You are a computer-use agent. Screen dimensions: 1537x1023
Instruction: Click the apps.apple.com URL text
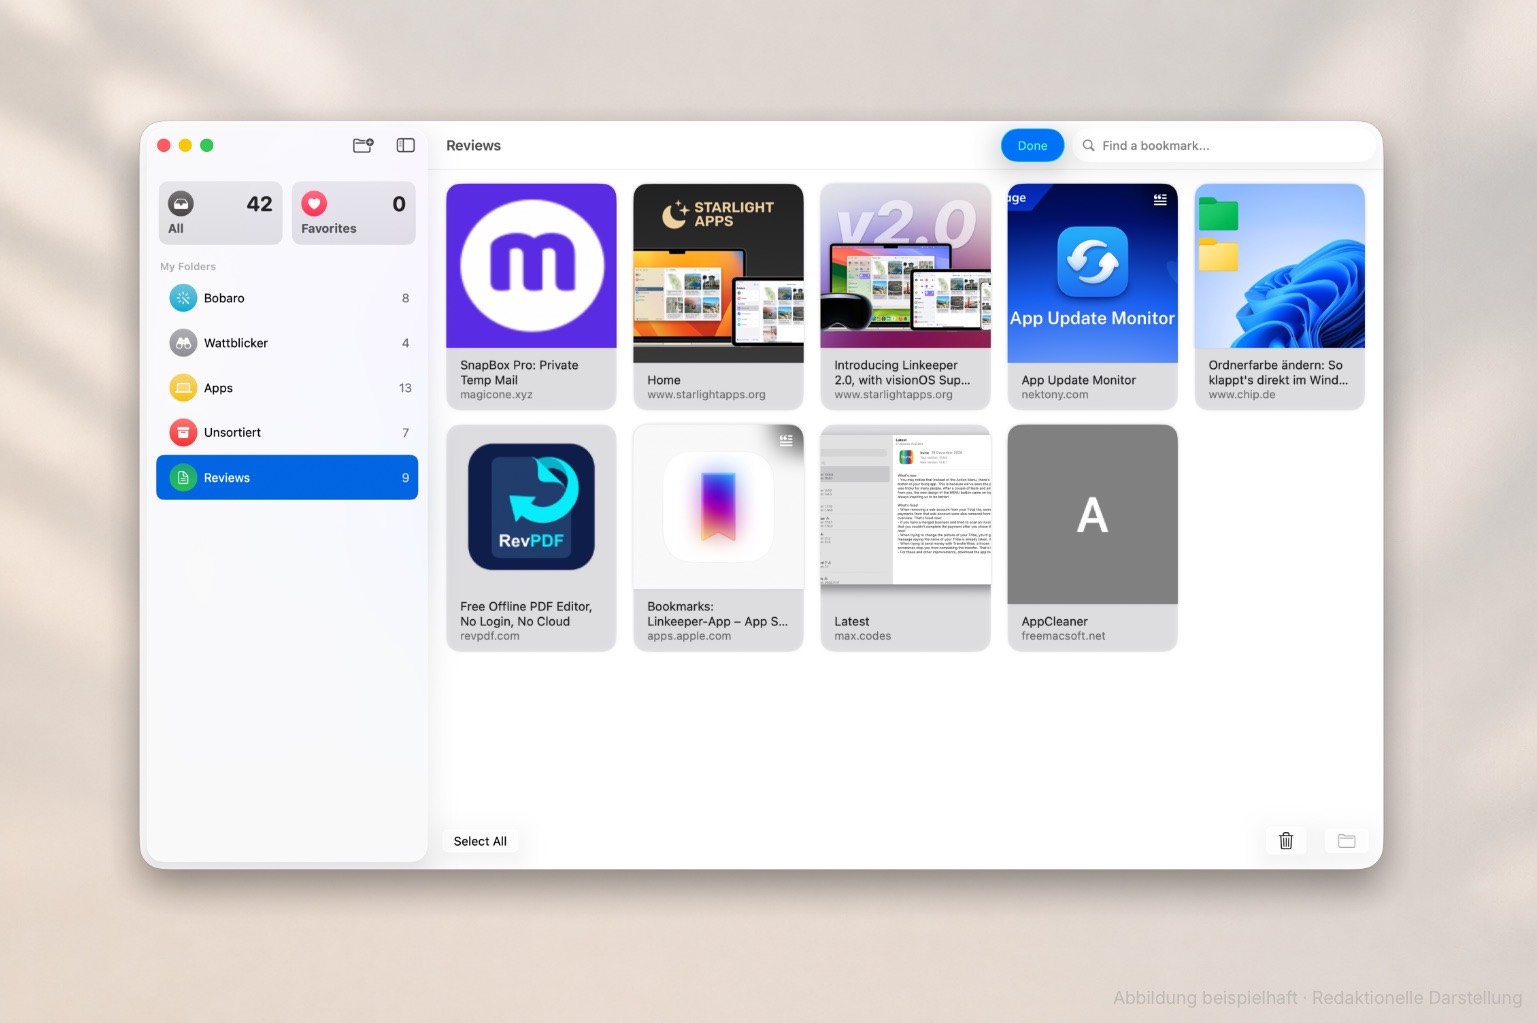click(x=688, y=636)
